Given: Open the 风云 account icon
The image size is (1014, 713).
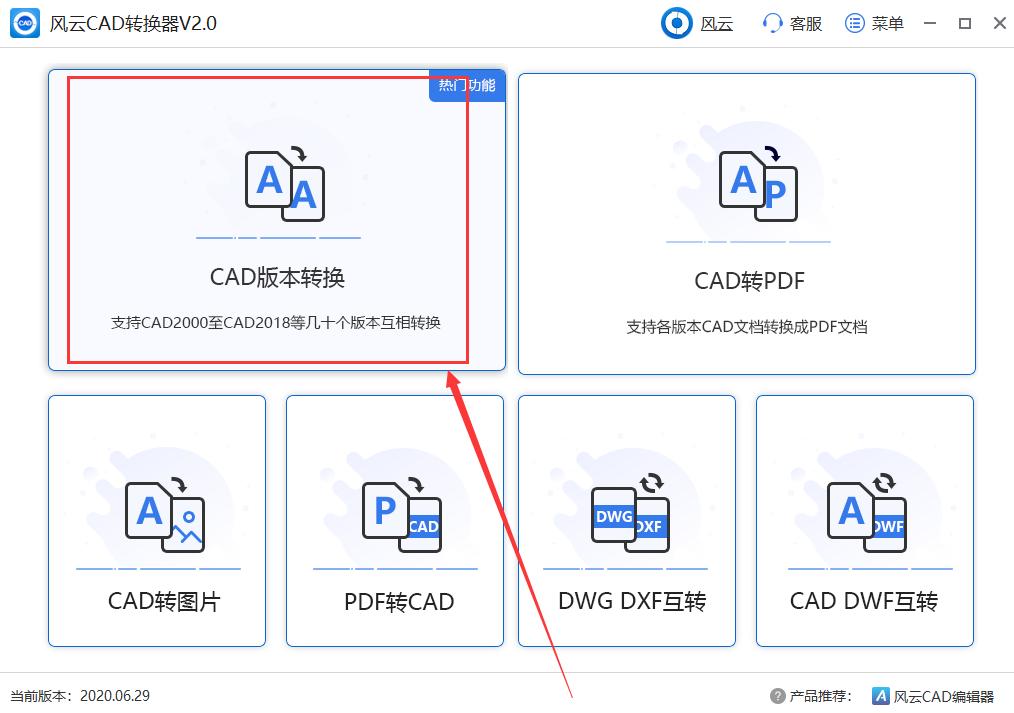Looking at the screenshot, I should tap(674, 22).
